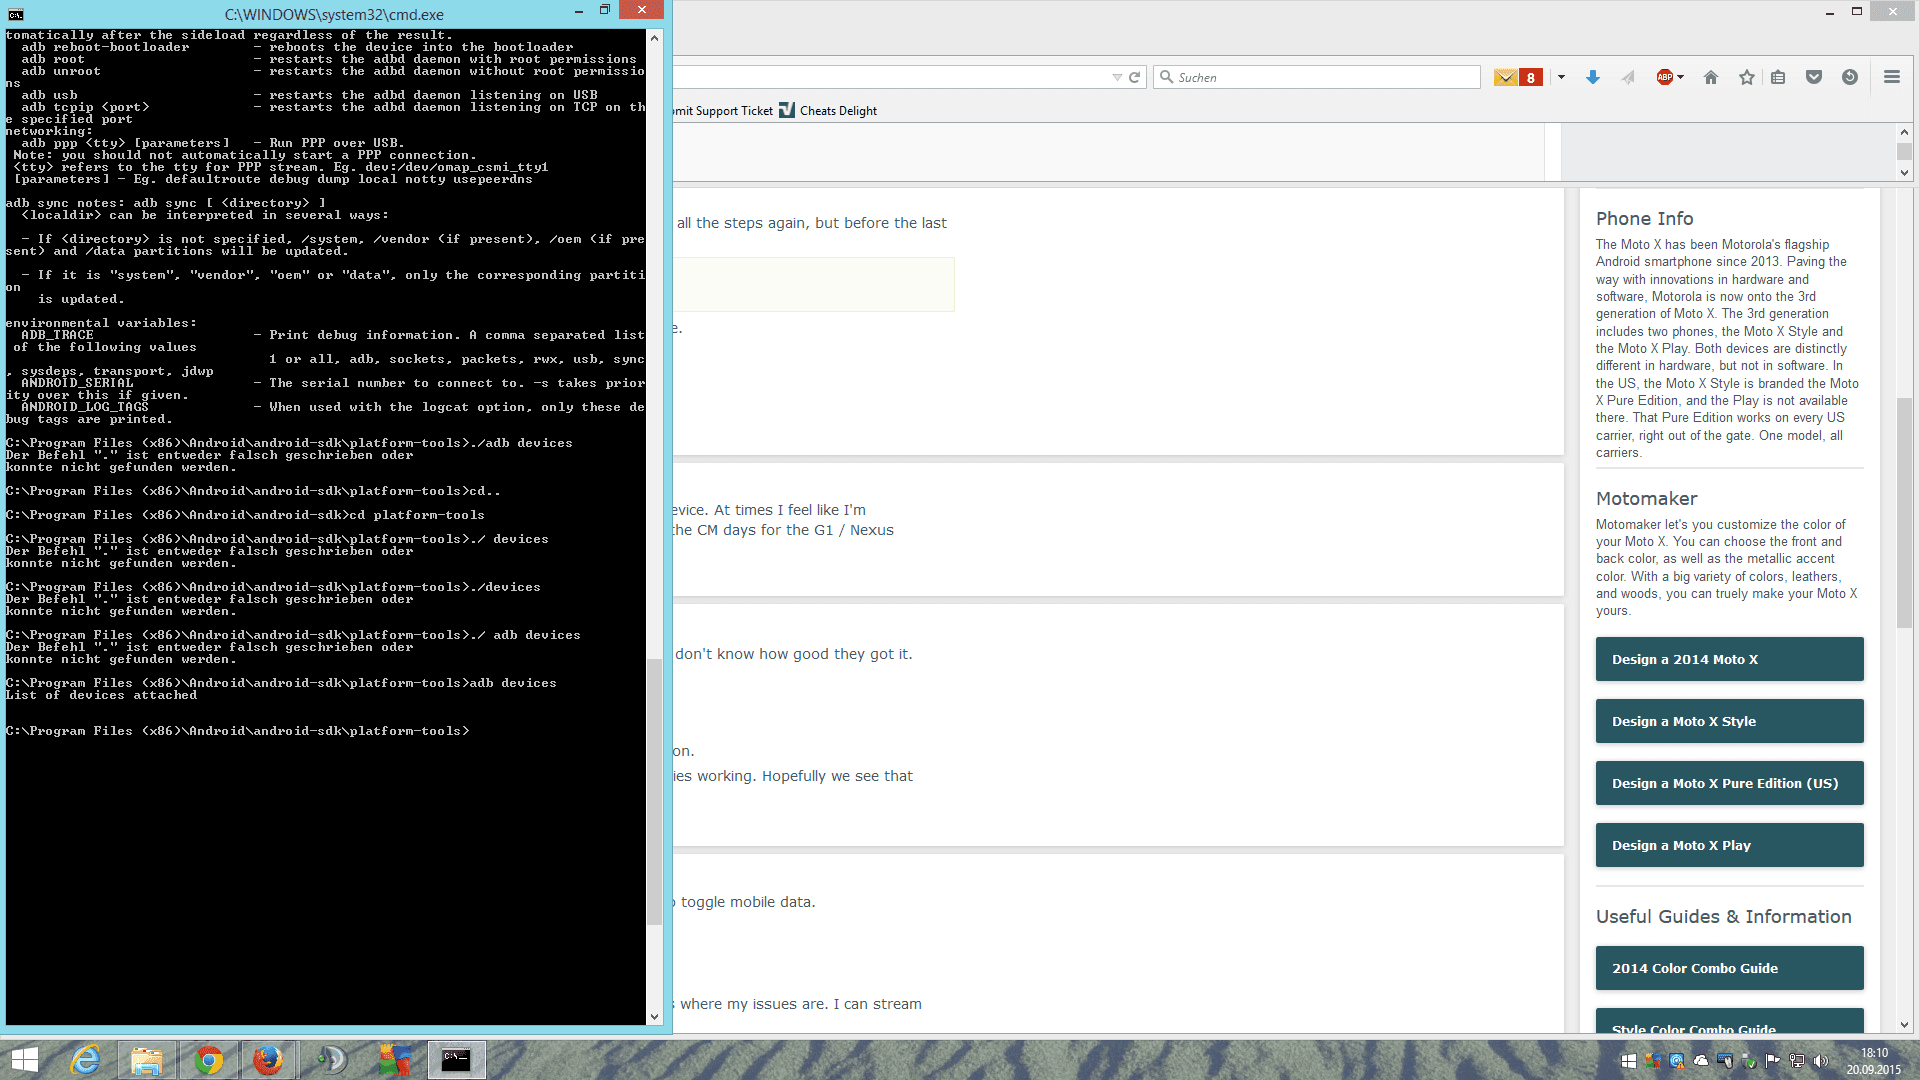Launch Internet Explorer from the taskbar
This screenshot has height=1080, width=1920.
click(85, 1060)
